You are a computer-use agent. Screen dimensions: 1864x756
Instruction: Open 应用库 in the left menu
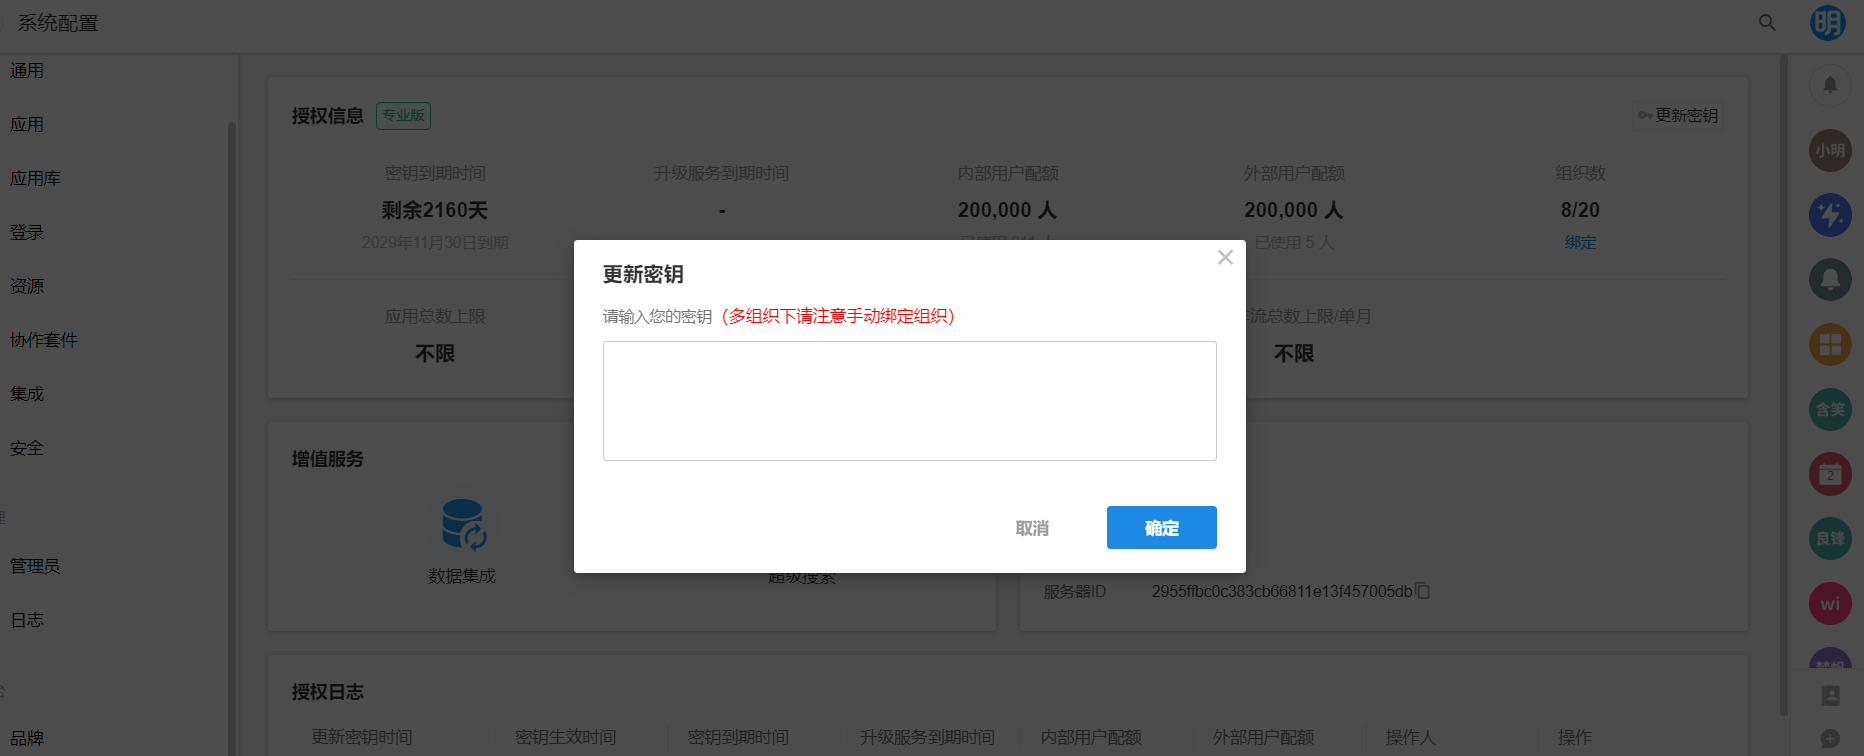tap(35, 179)
